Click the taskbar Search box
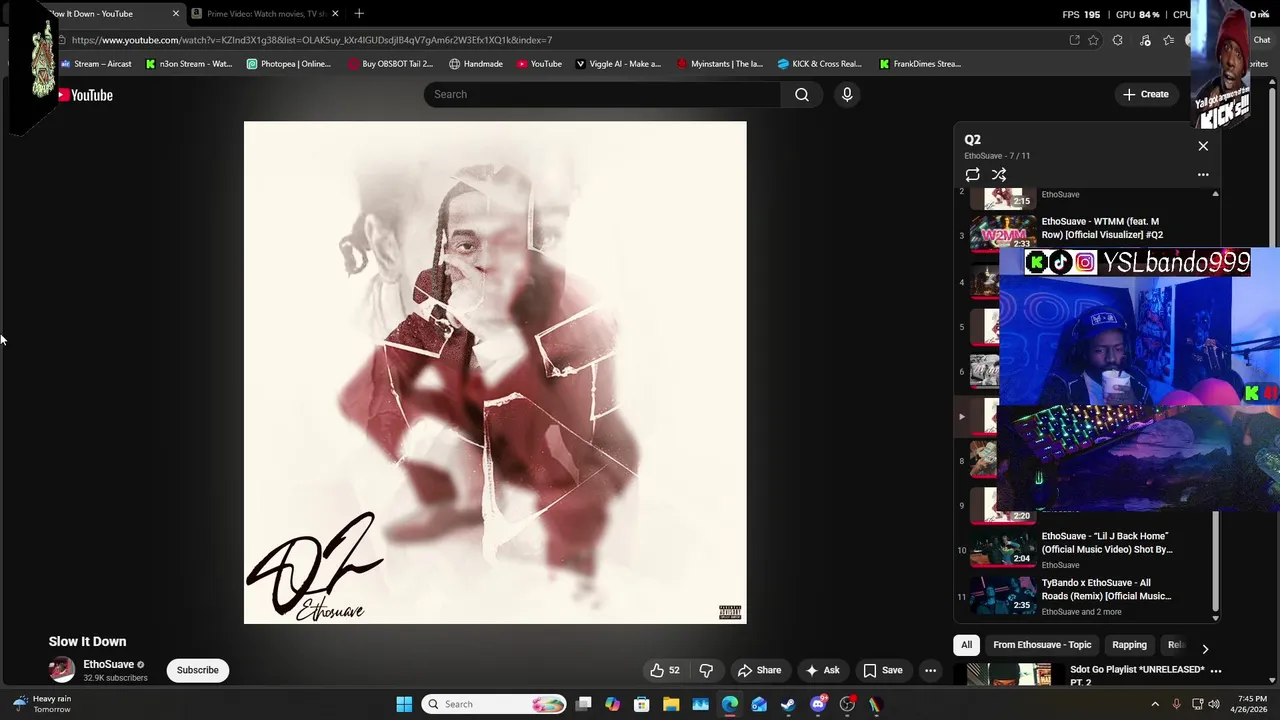Screen dimensions: 1280x720 [493, 704]
